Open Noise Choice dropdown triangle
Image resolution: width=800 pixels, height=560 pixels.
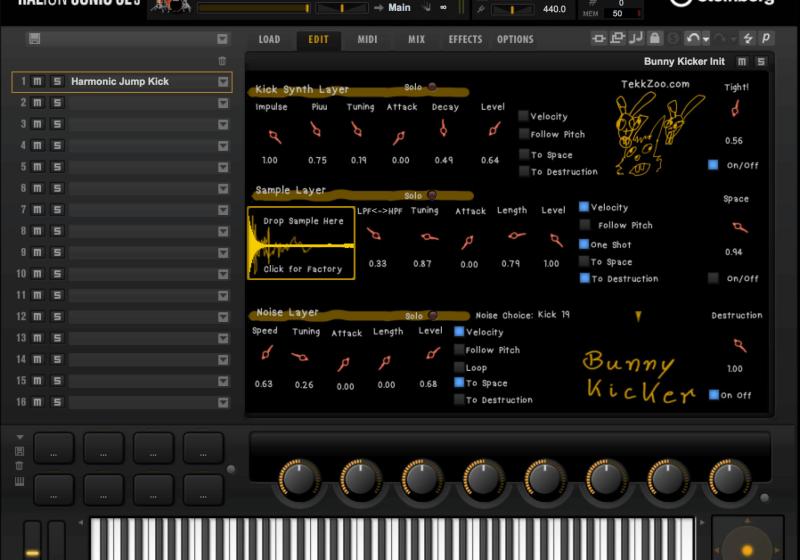(638, 317)
